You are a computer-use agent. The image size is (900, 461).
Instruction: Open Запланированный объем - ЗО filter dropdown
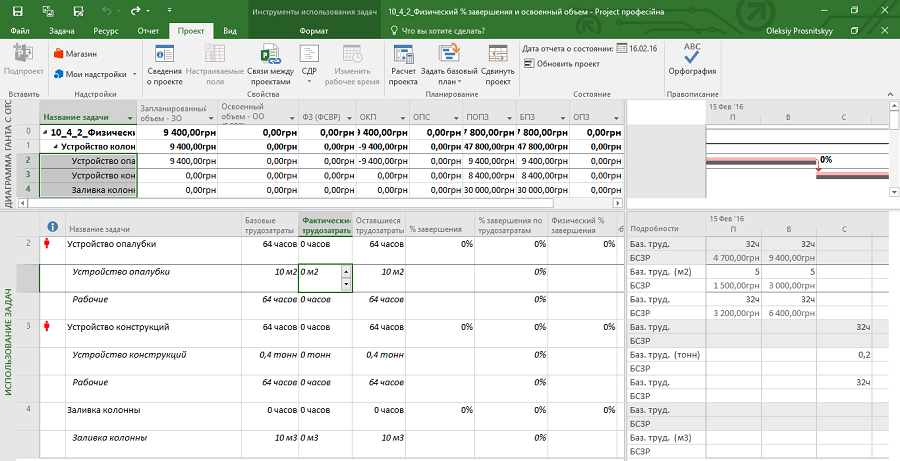click(x=211, y=118)
